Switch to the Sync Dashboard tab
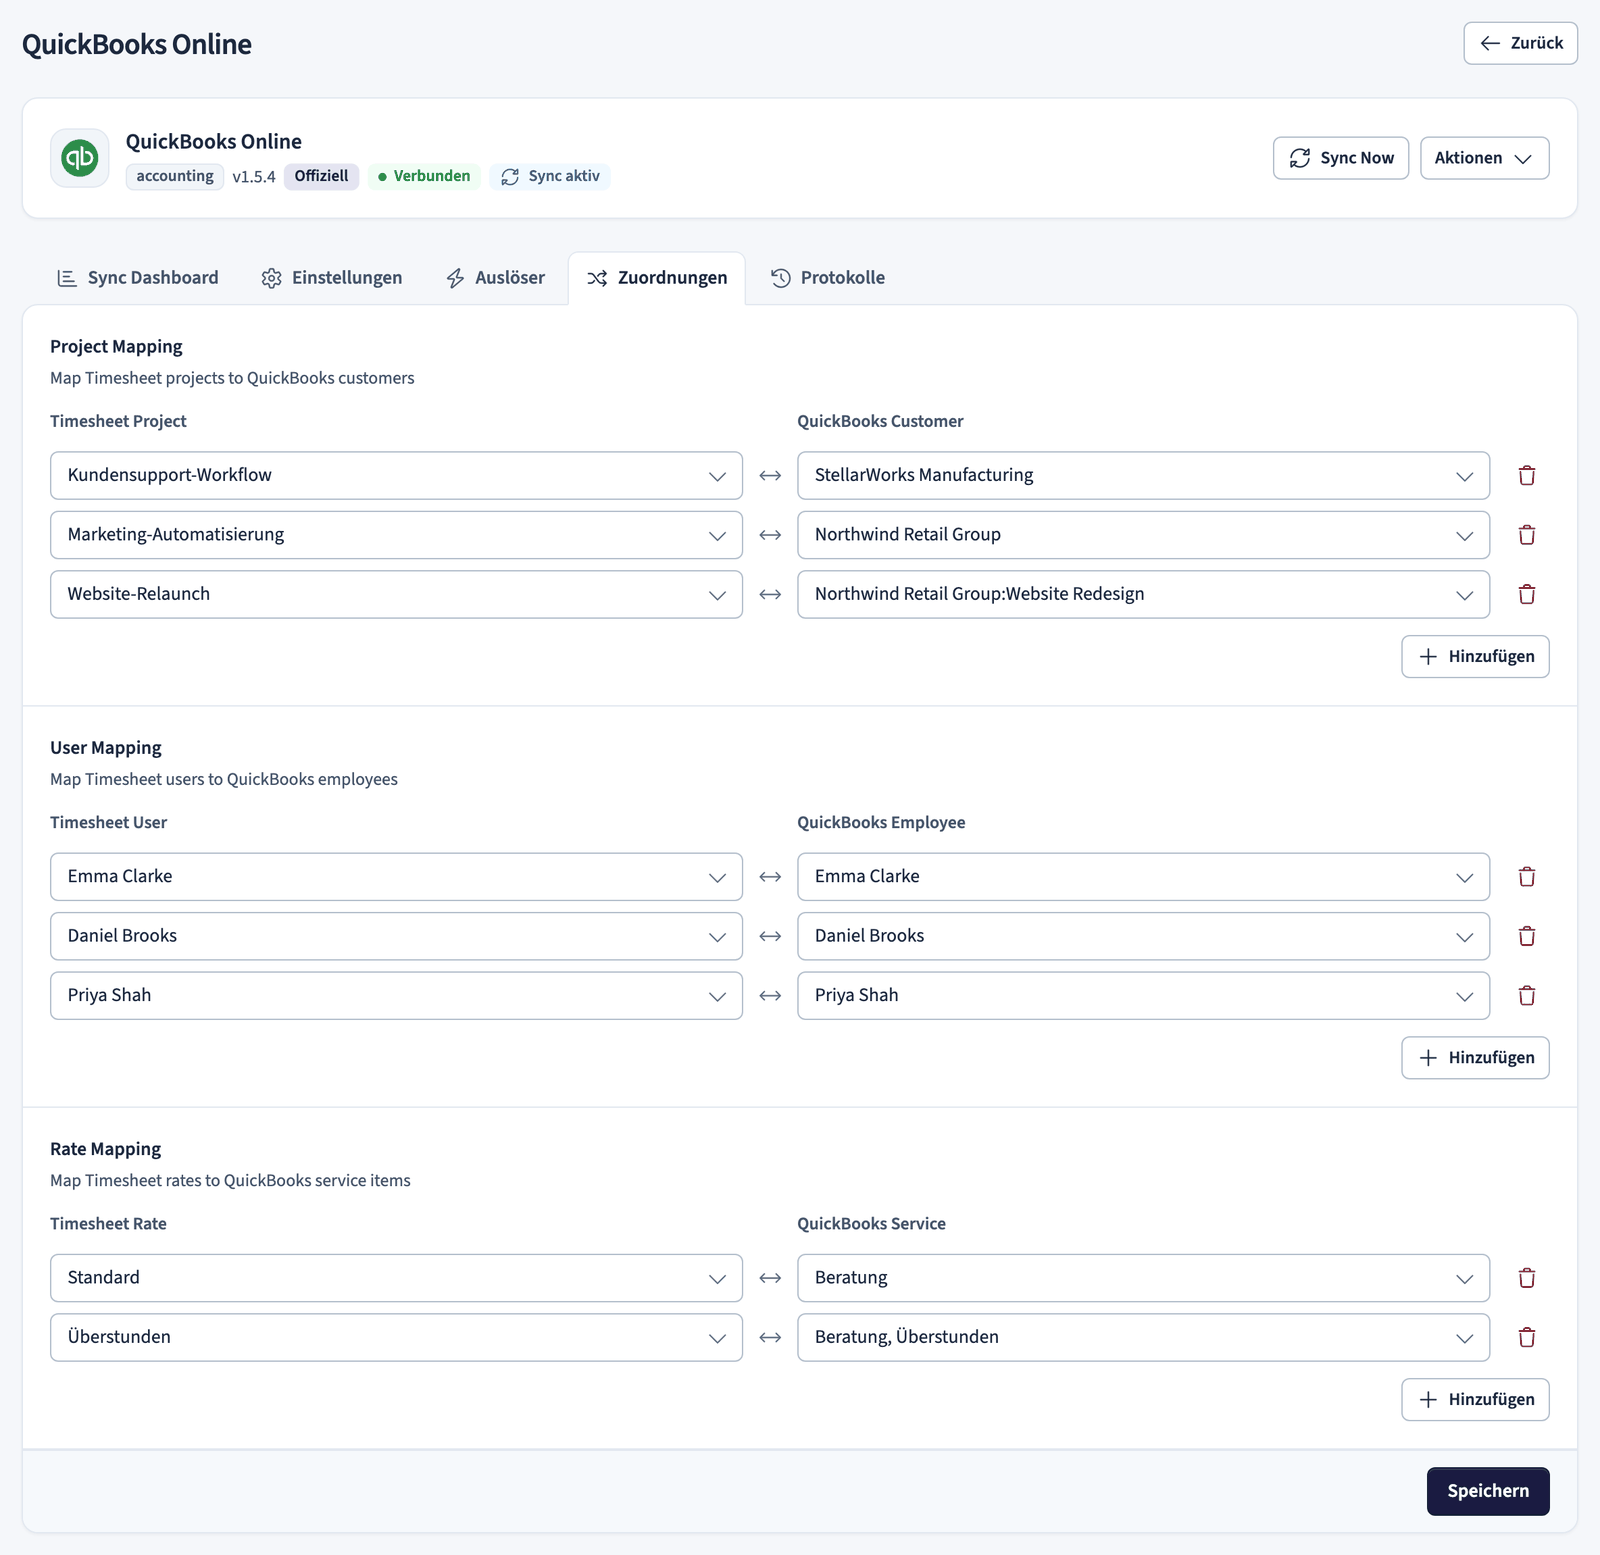This screenshot has height=1555, width=1600. coord(138,278)
